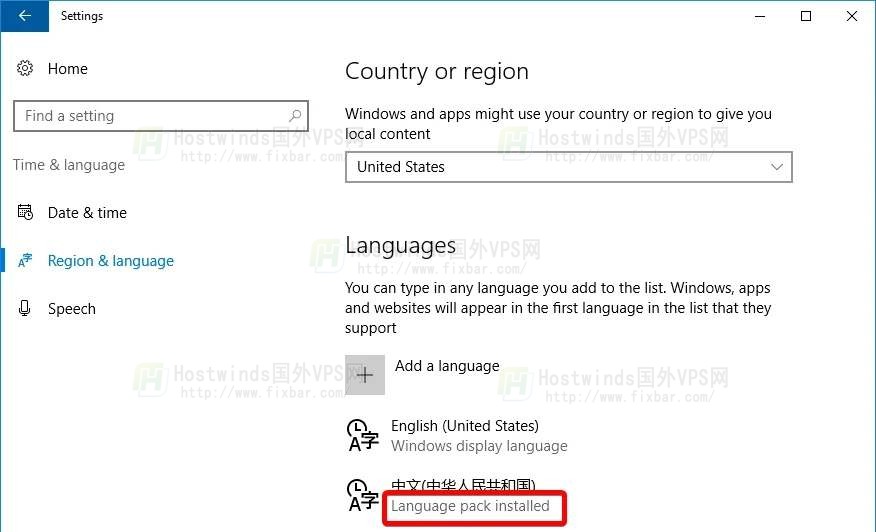Maximize the Settings window
The width and height of the screenshot is (876, 532).
(x=806, y=16)
